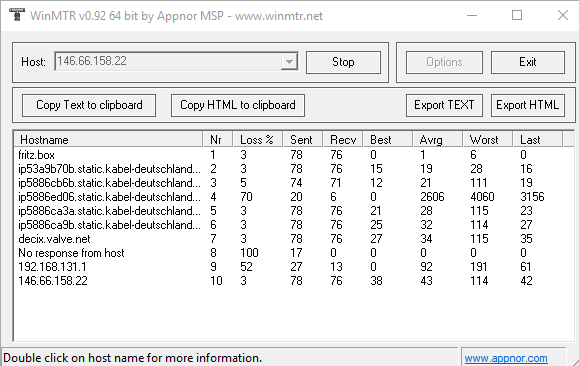Image resolution: width=579 pixels, height=366 pixels.
Task: Copy HTML to clipboard
Action: click(238, 105)
